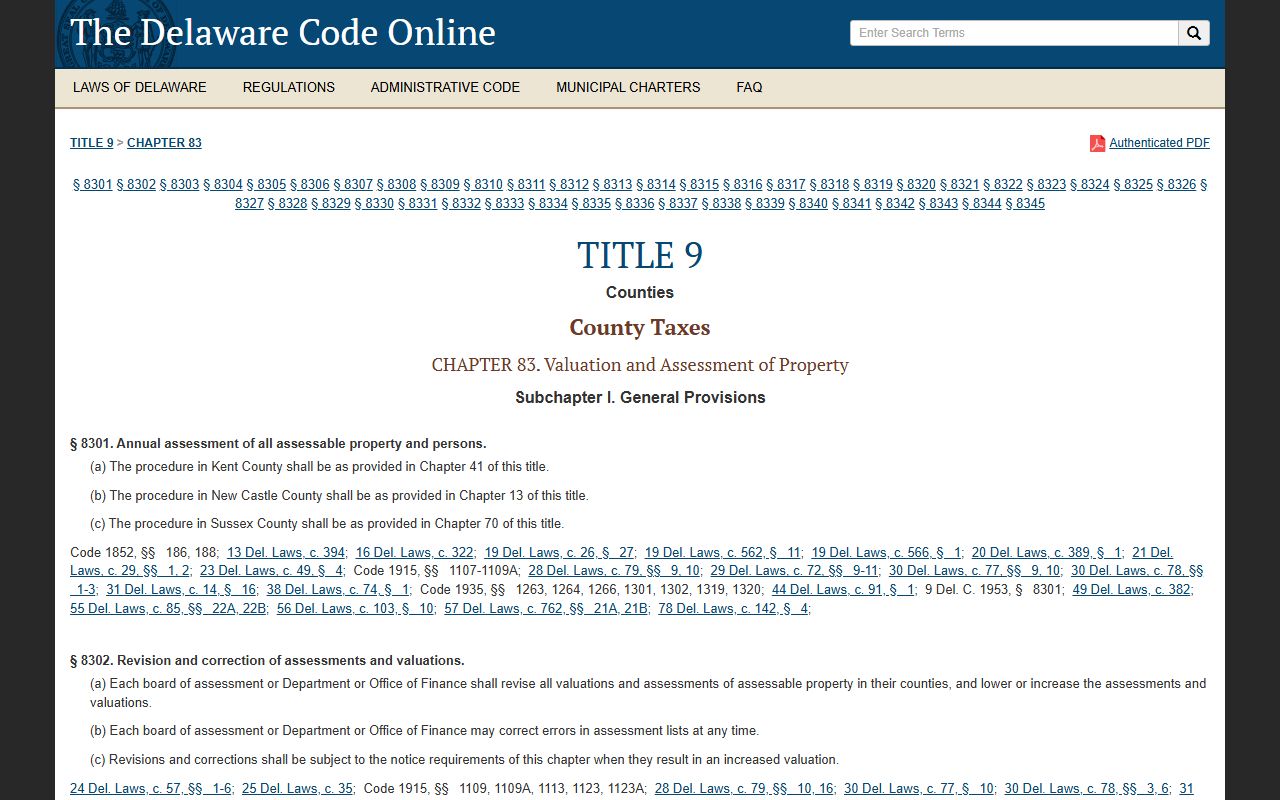Image resolution: width=1280 pixels, height=800 pixels.
Task: Jump to section § 8314 link
Action: point(656,185)
